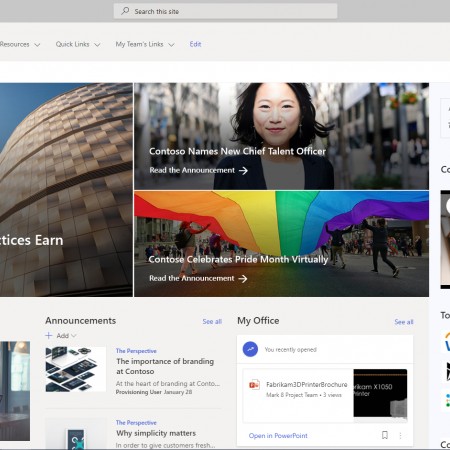
Task: Click the plus icon to add announcement
Action: tap(49, 335)
